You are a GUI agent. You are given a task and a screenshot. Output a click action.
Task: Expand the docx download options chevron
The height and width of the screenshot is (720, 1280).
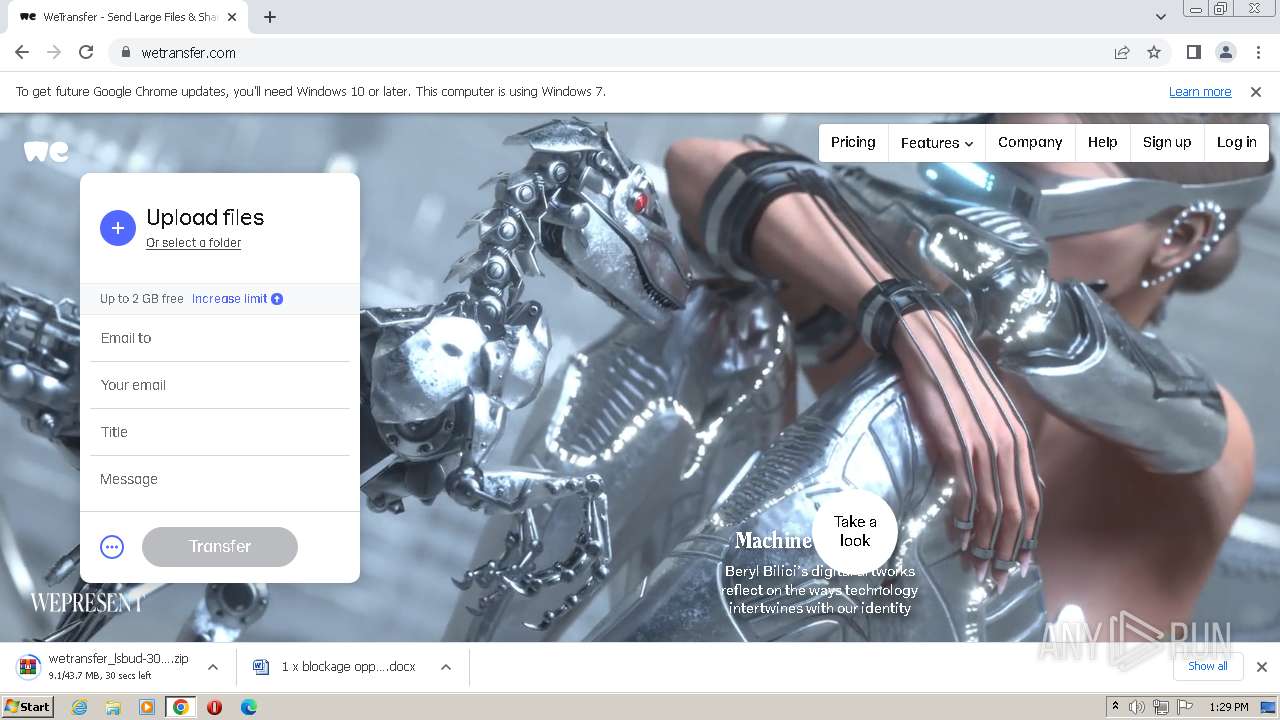pyautogui.click(x=446, y=667)
